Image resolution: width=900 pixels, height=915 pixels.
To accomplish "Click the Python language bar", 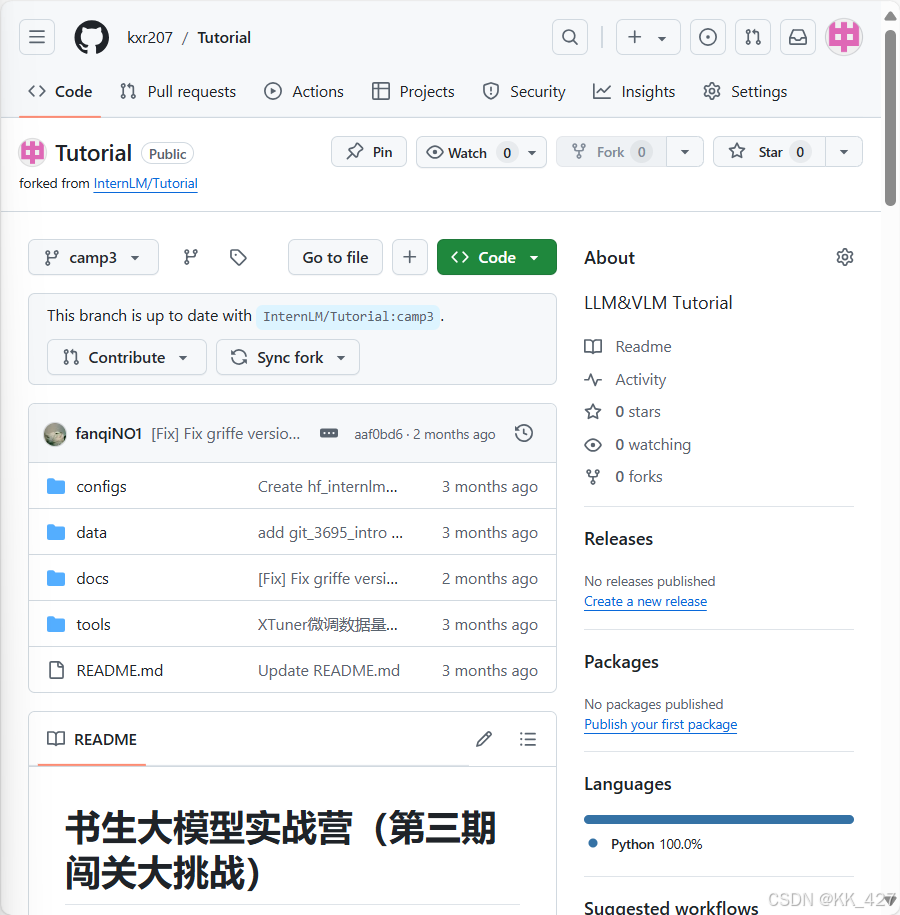I will [719, 819].
